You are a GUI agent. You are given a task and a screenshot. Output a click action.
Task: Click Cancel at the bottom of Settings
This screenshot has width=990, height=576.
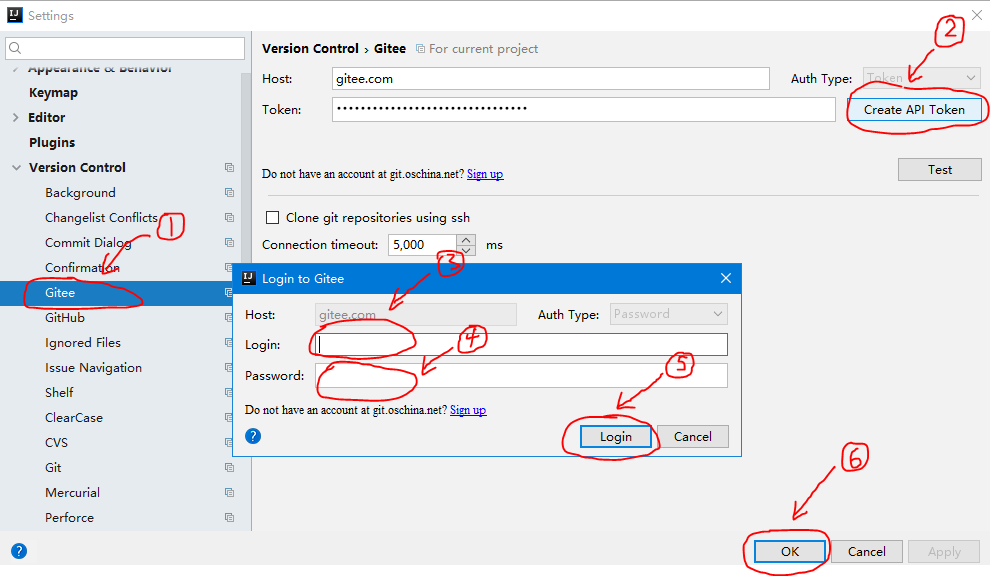pos(867,551)
